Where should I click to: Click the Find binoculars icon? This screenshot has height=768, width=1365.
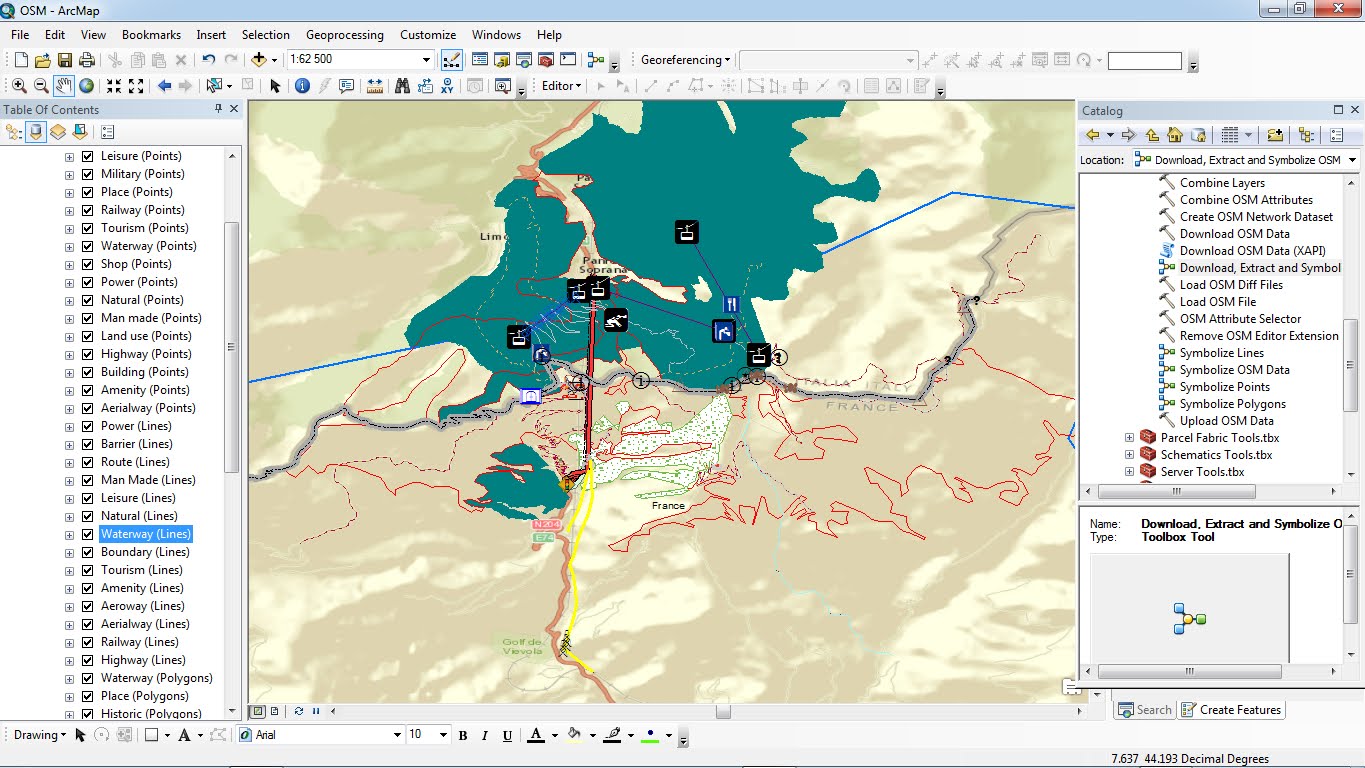pyautogui.click(x=404, y=85)
